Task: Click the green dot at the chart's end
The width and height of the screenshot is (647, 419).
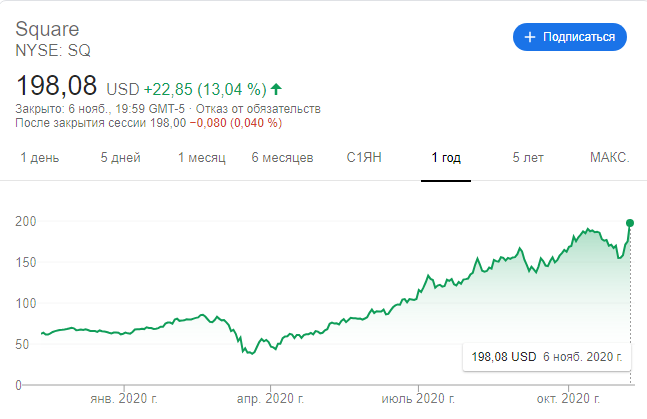Action: [x=630, y=222]
